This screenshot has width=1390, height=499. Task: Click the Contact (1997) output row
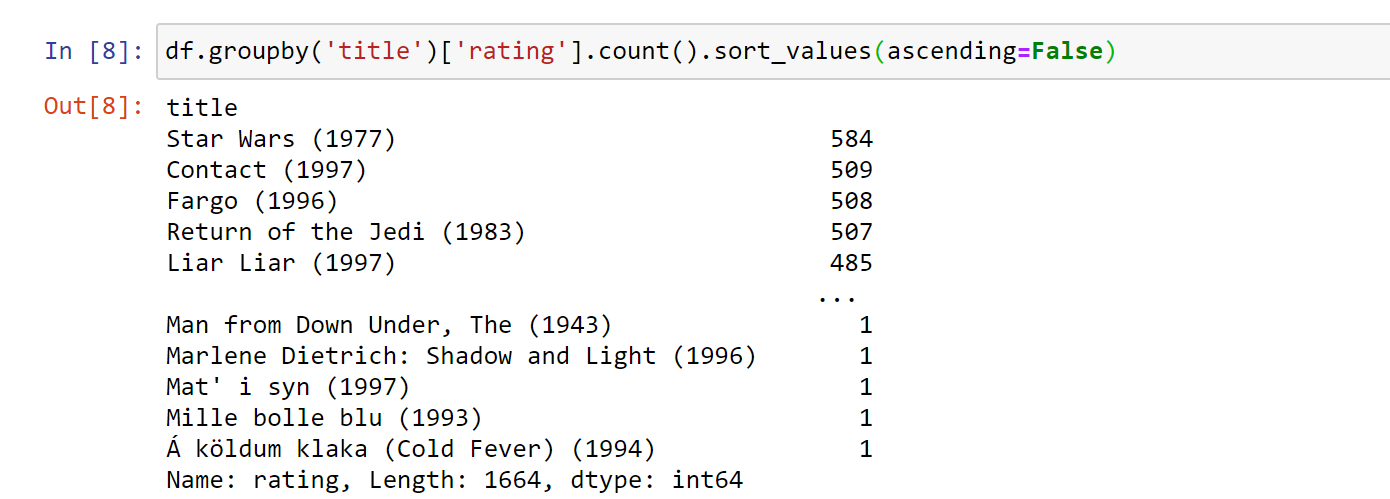click(519, 170)
